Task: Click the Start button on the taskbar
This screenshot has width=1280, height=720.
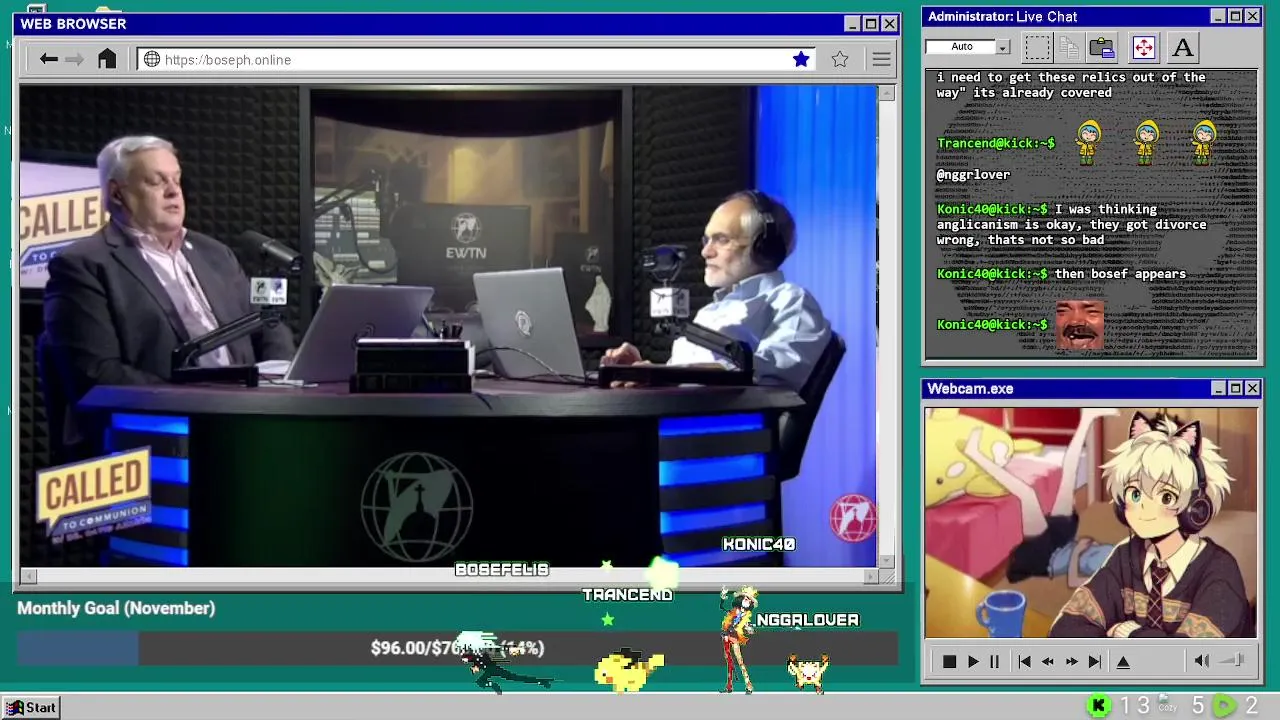Action: [x=31, y=707]
